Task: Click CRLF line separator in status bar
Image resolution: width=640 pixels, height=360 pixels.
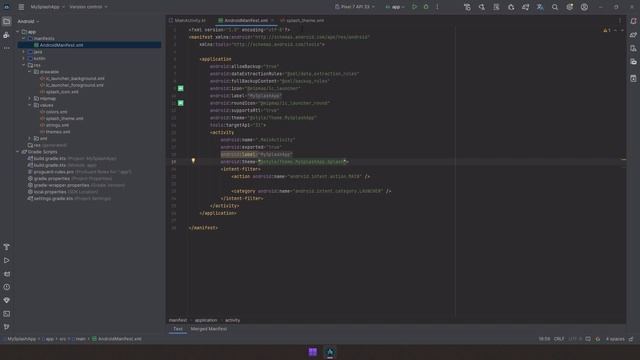Action: [x=559, y=339]
